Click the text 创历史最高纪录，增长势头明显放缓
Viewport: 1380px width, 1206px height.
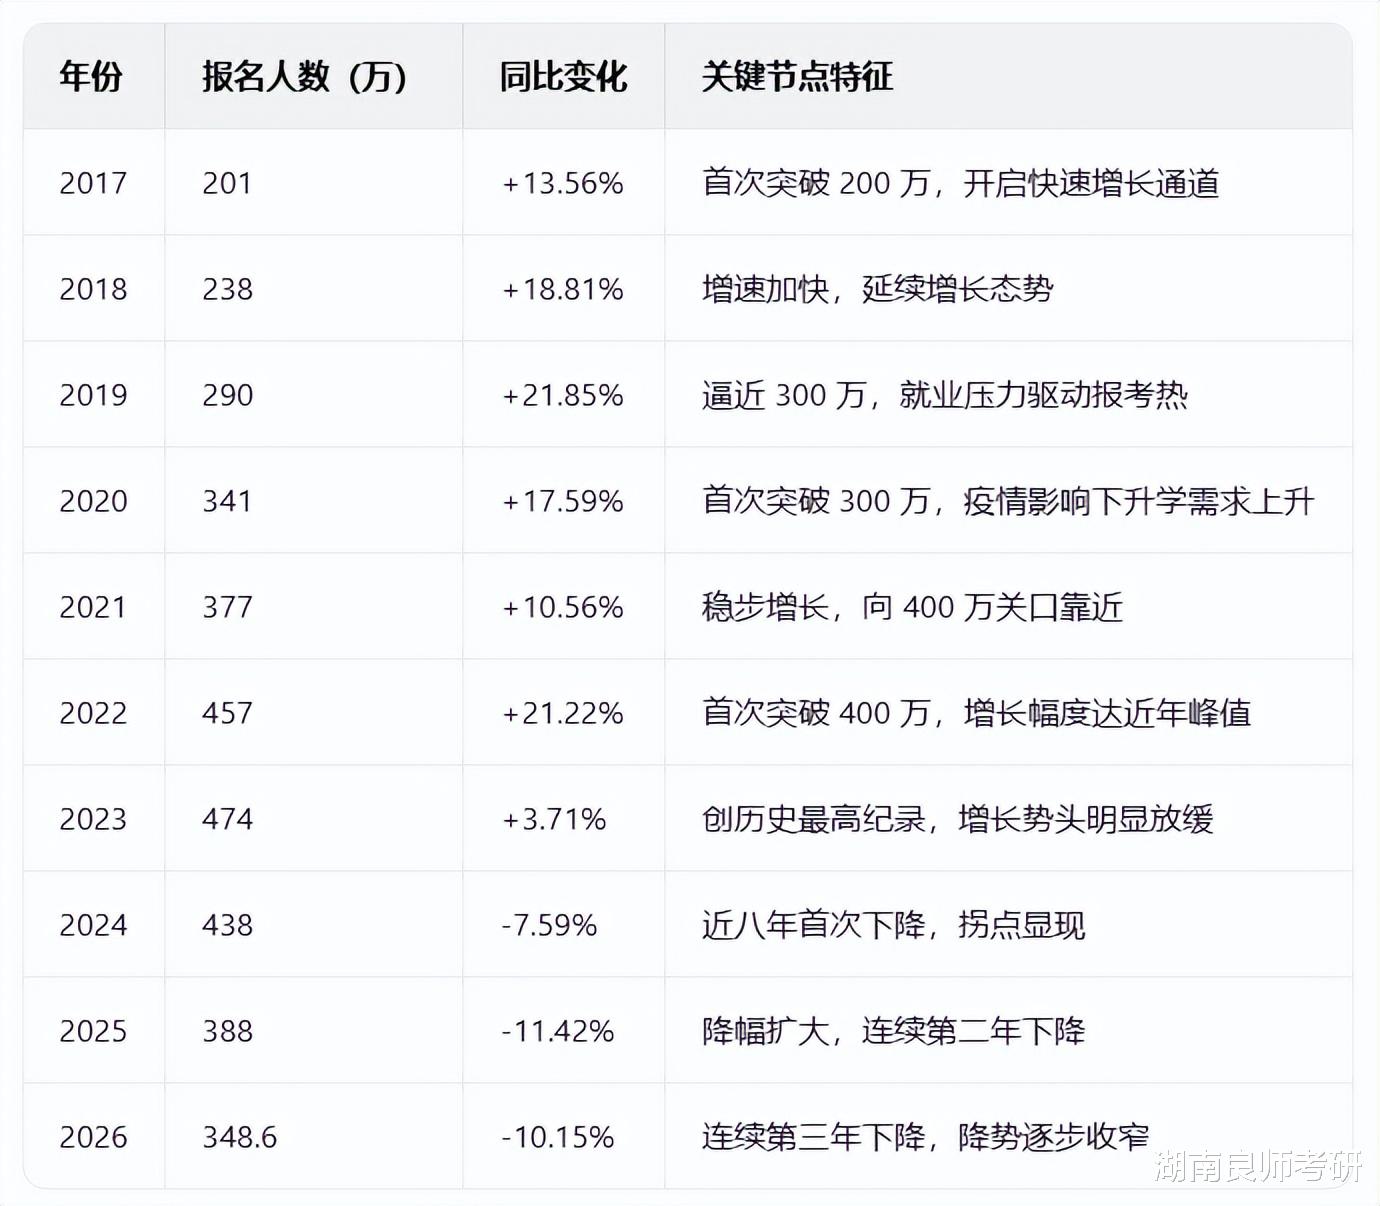pyautogui.click(x=958, y=819)
